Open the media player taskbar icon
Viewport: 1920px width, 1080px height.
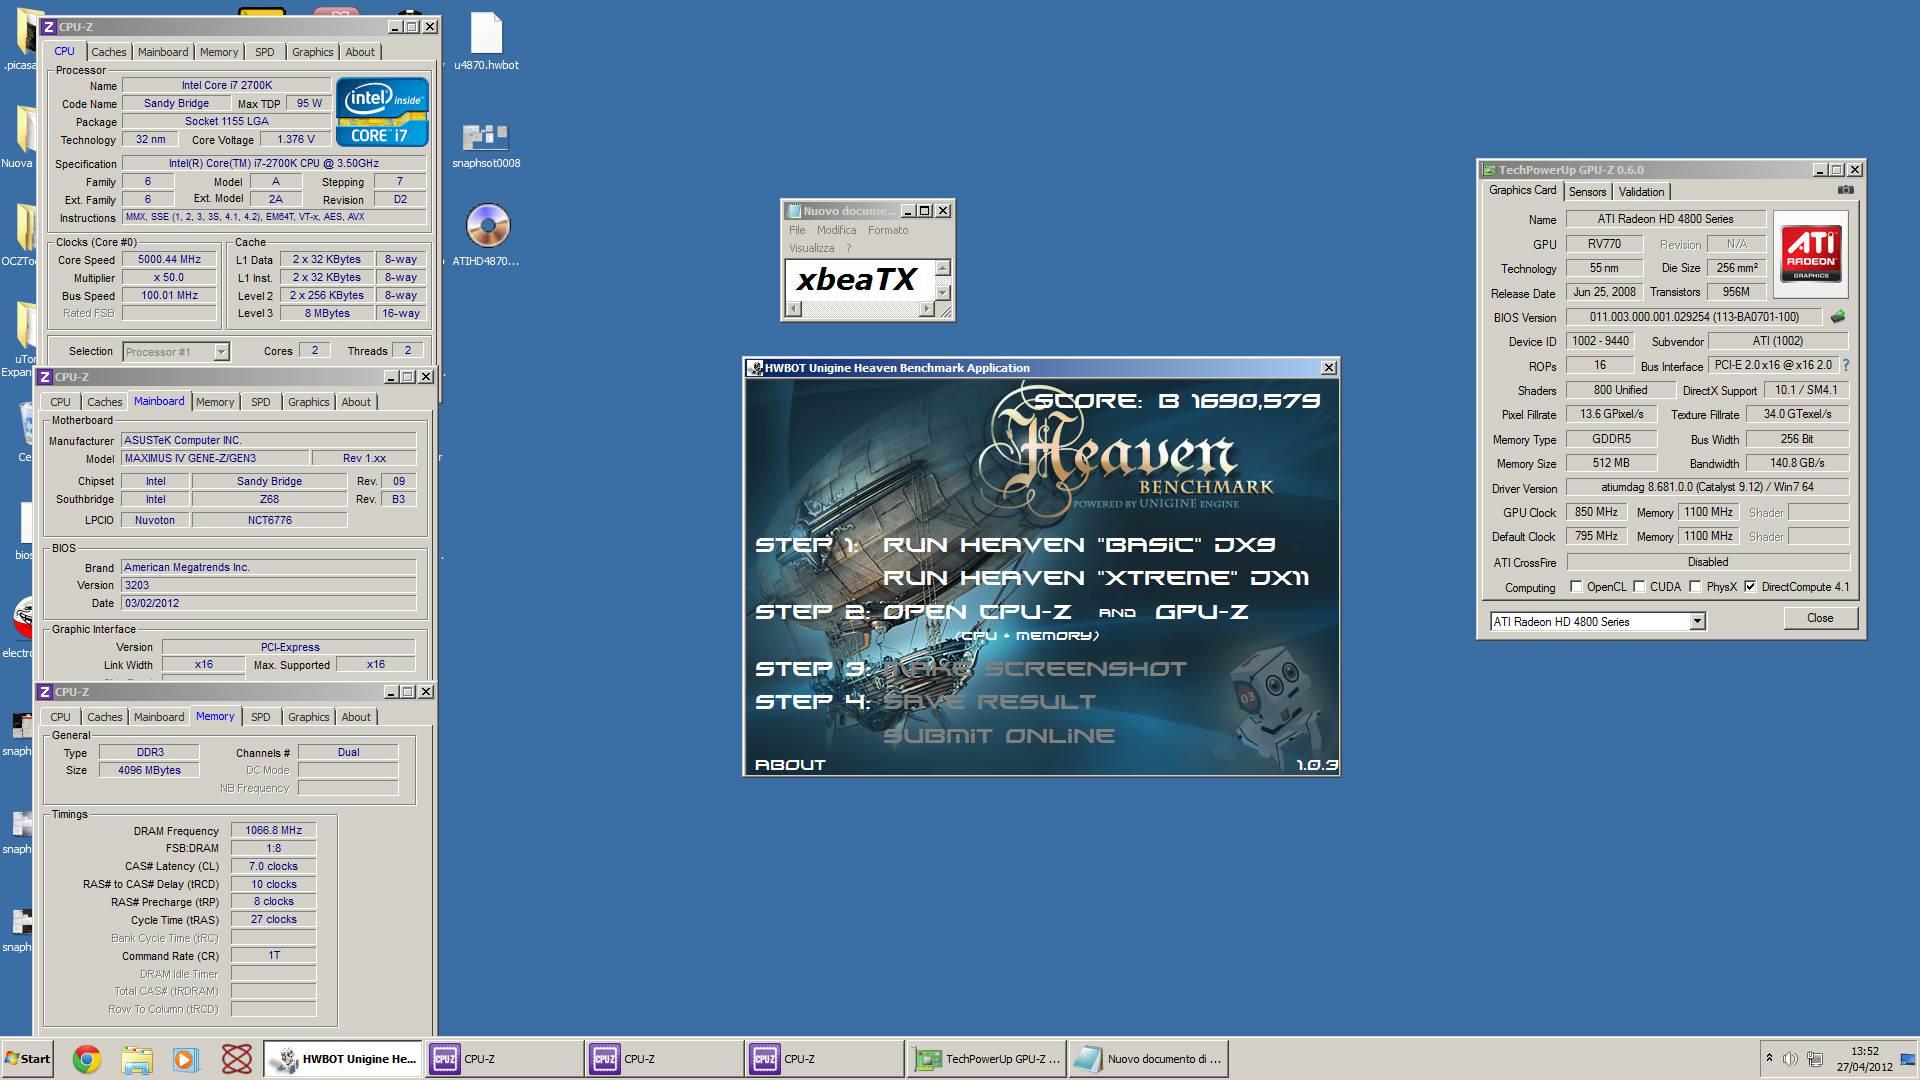186,1059
